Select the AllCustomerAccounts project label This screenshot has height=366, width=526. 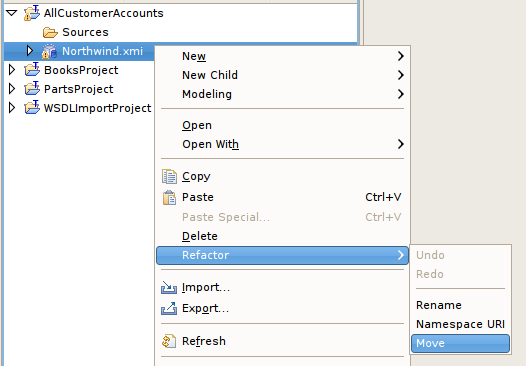pyautogui.click(x=104, y=13)
